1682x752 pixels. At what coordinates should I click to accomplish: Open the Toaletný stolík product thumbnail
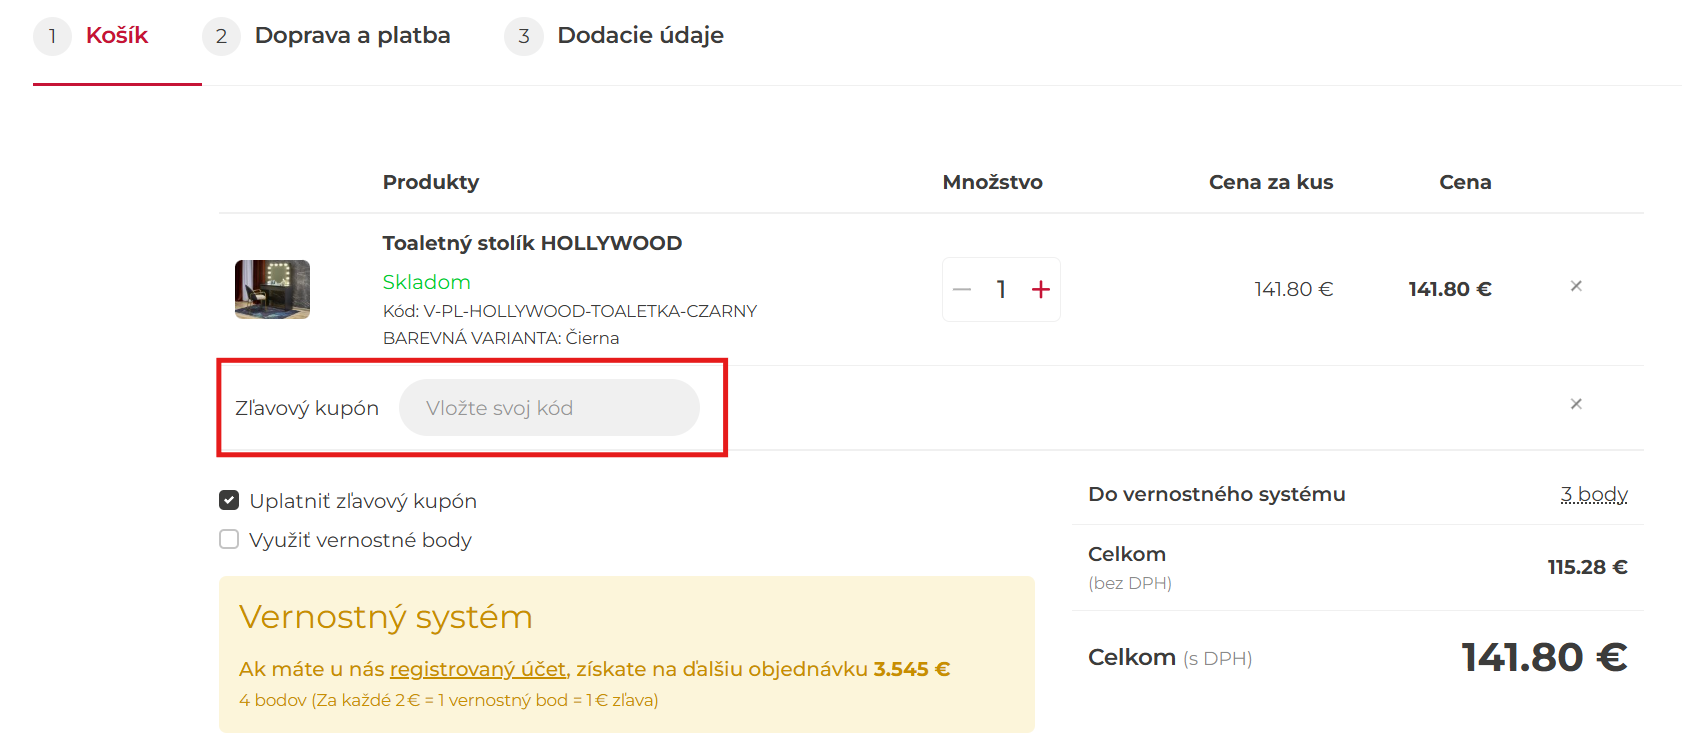[271, 289]
